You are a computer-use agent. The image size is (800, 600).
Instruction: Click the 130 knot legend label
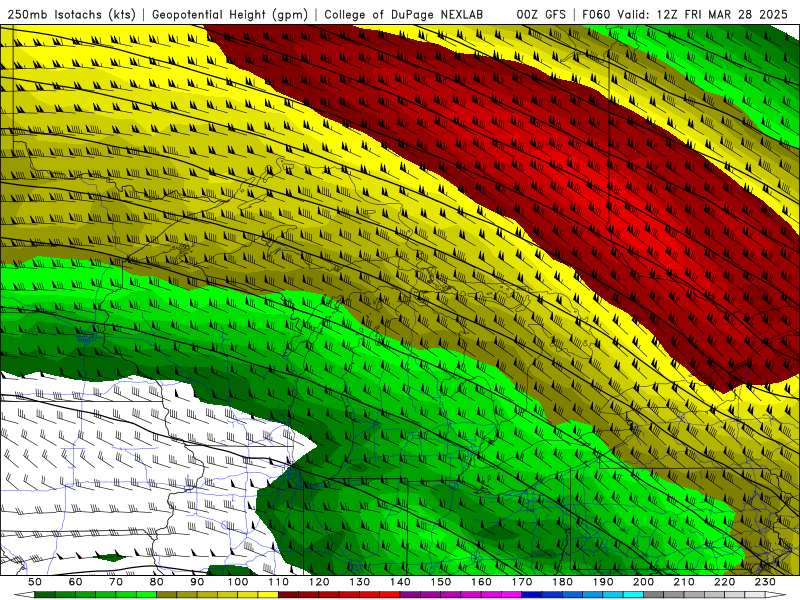360,582
